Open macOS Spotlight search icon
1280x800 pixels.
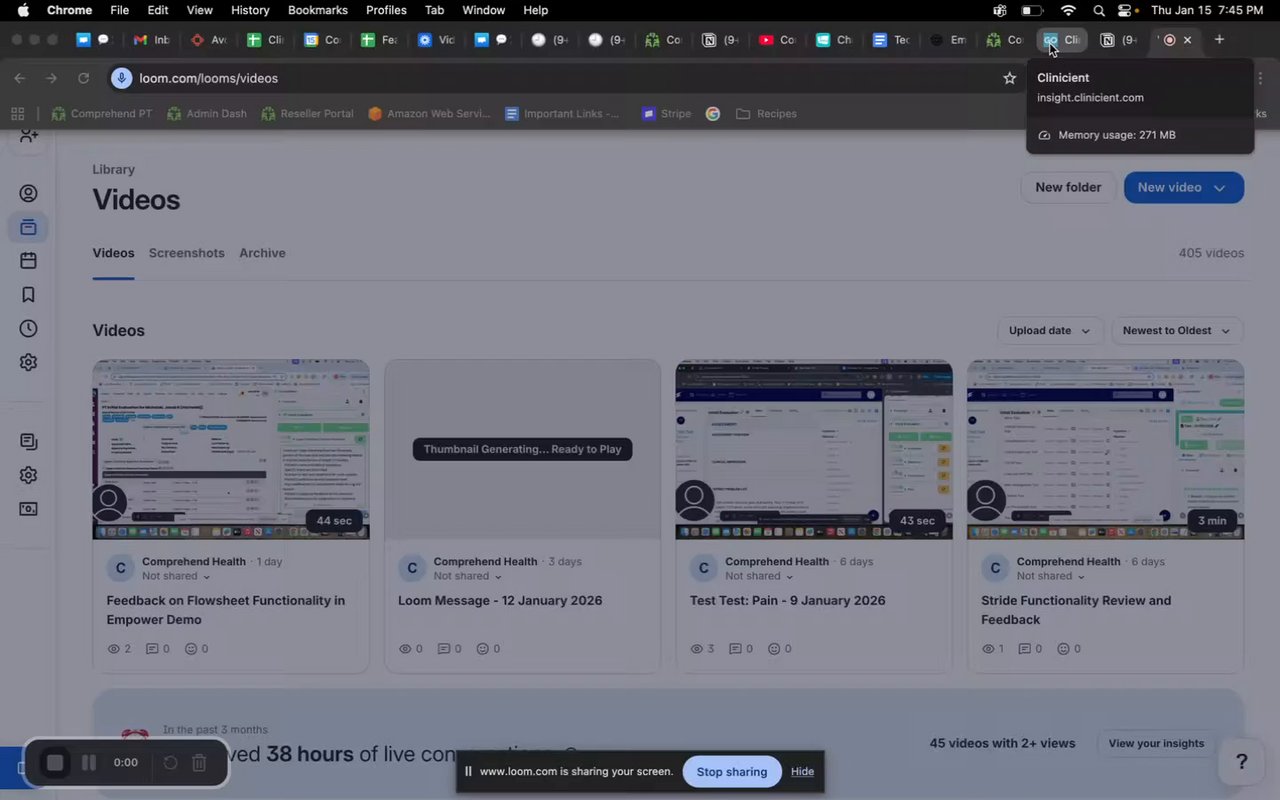(x=1099, y=10)
